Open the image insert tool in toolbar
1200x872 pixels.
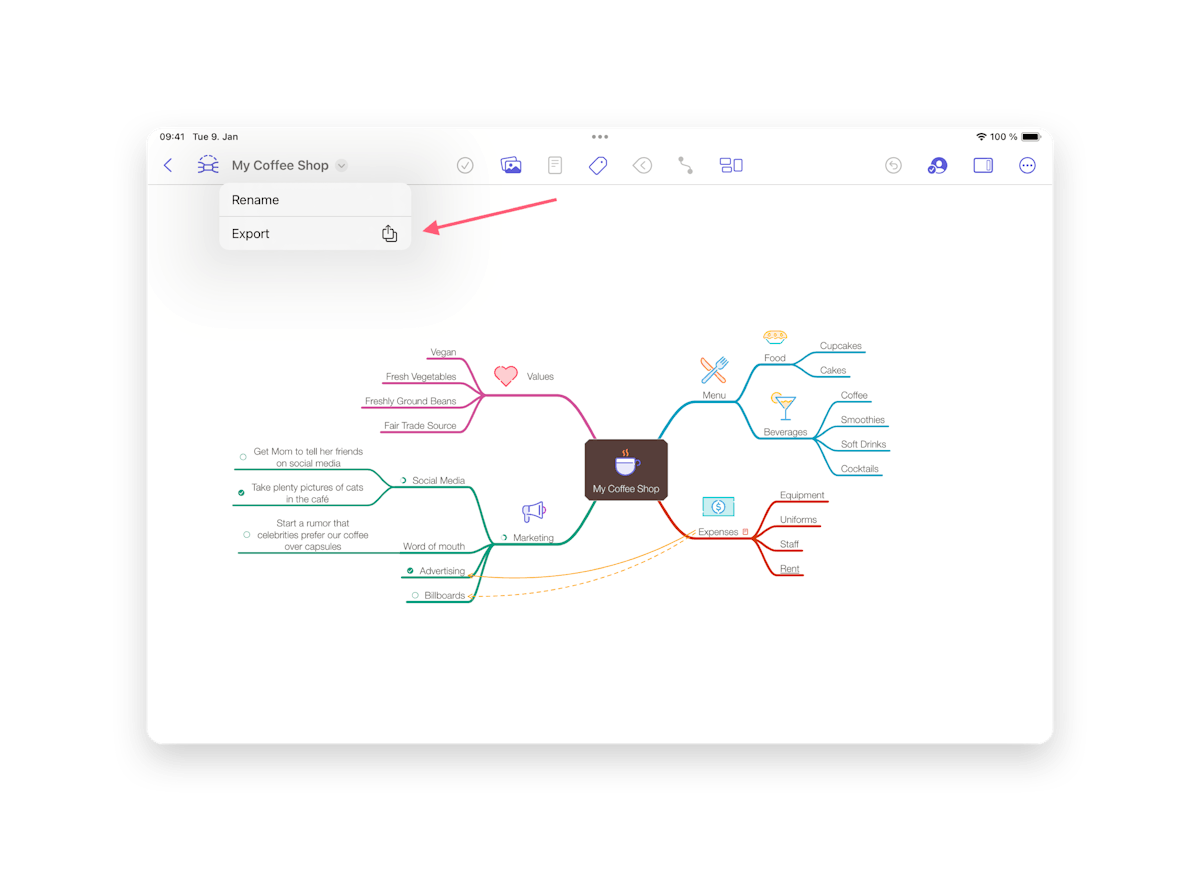(511, 165)
